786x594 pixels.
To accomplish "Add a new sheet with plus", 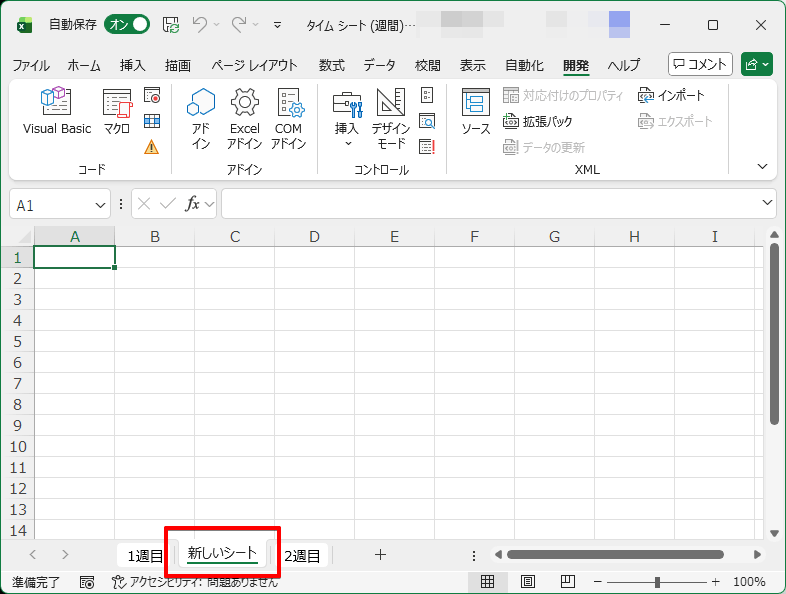I will 380,554.
